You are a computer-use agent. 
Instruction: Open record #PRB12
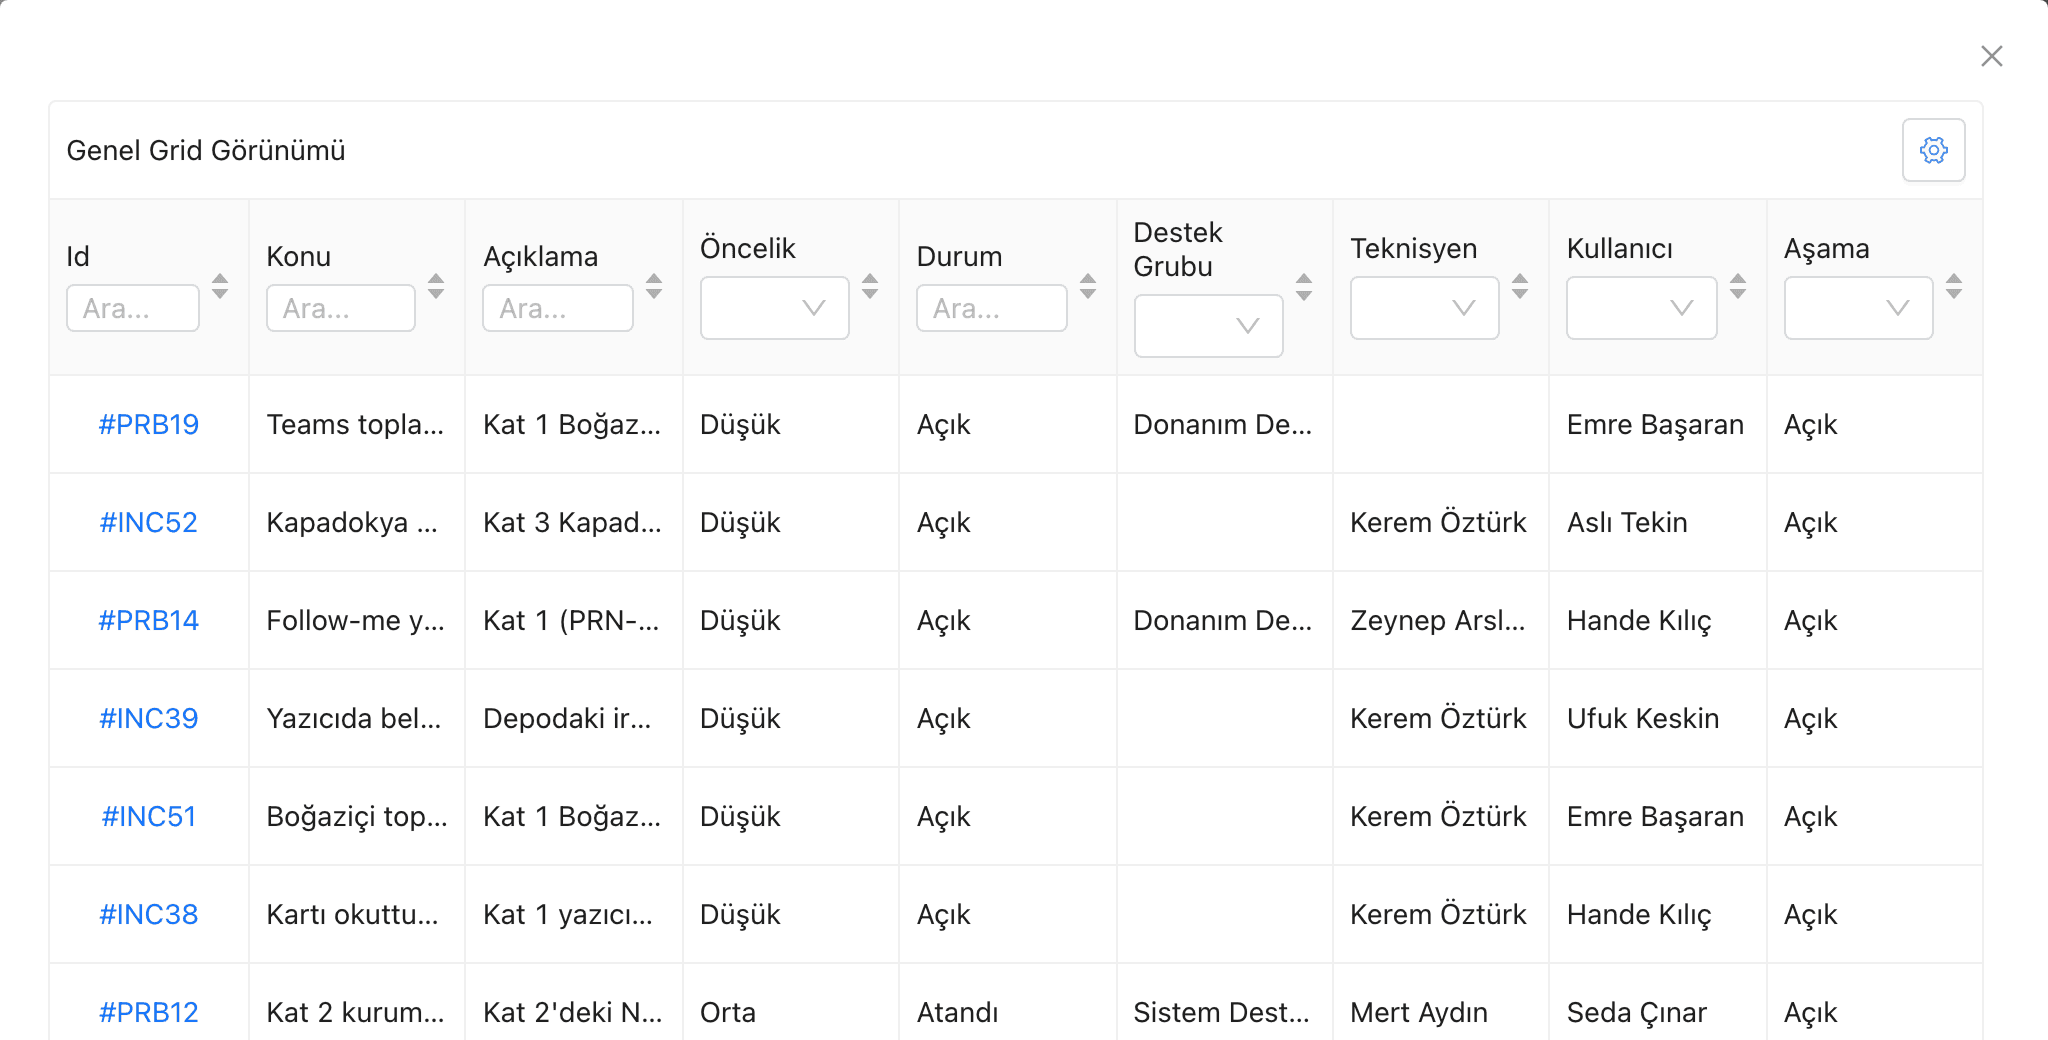point(149,1012)
